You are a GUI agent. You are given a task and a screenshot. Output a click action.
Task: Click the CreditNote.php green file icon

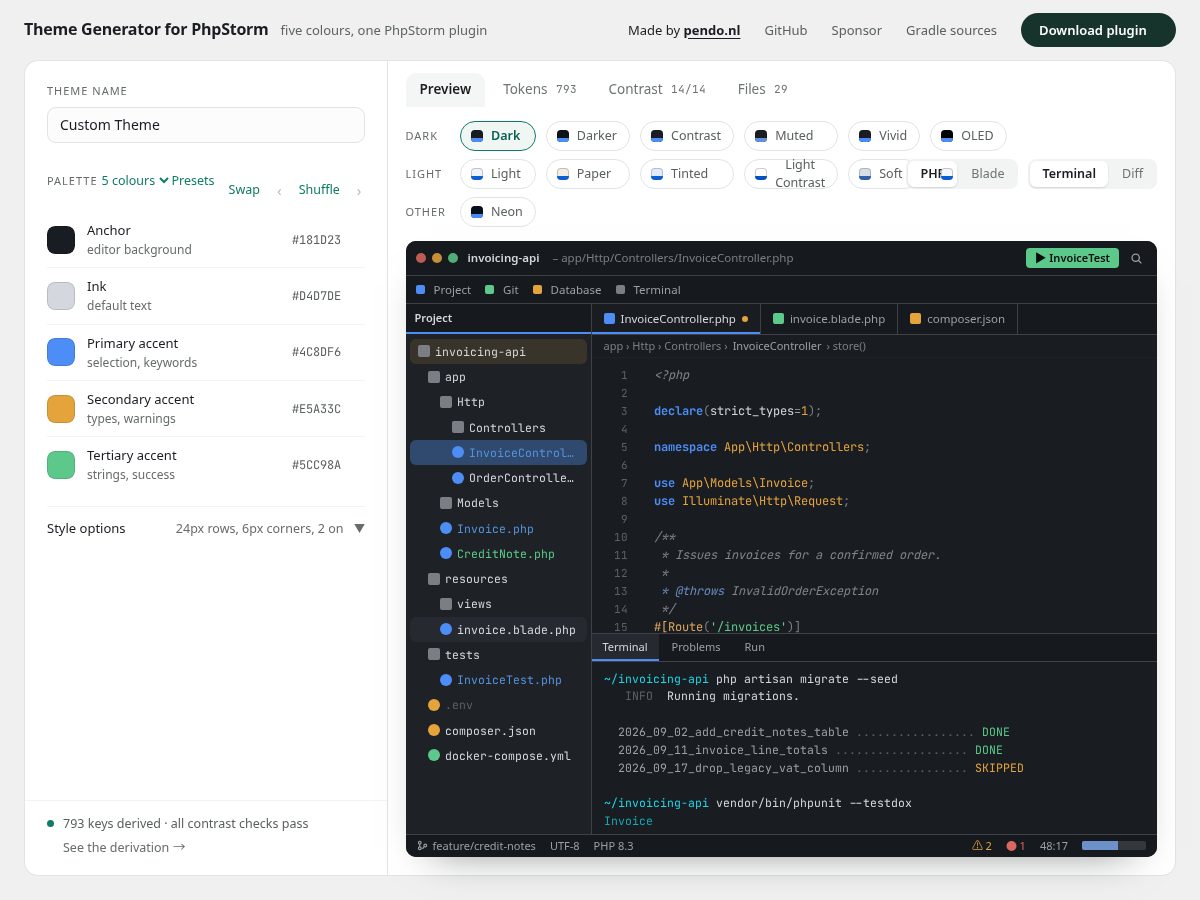[x=446, y=554]
